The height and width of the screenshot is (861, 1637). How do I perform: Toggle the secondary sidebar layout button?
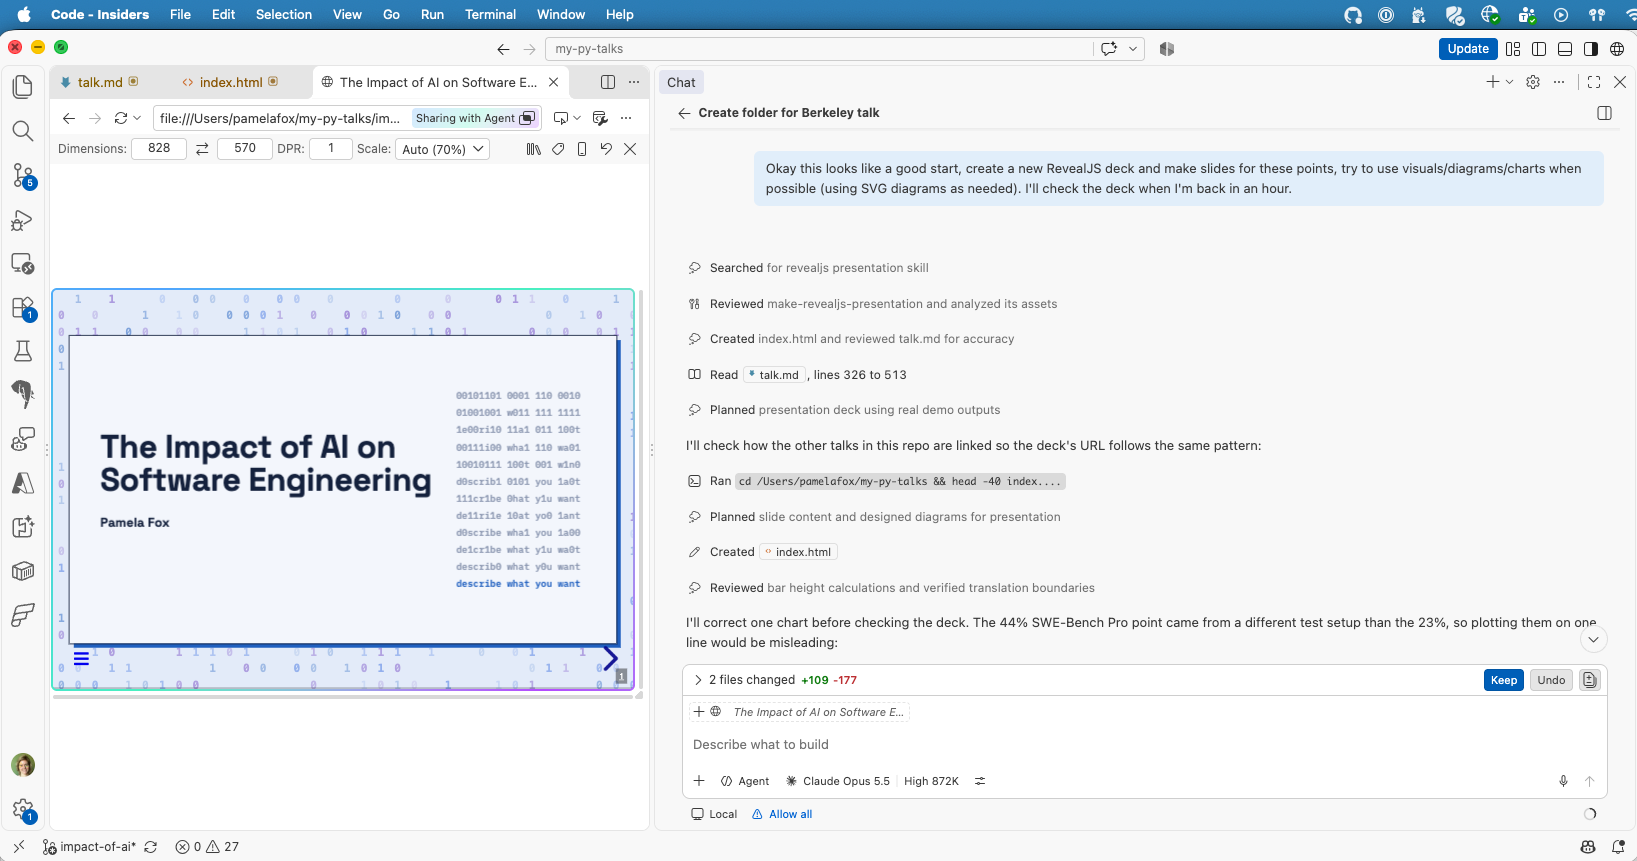coord(1591,49)
